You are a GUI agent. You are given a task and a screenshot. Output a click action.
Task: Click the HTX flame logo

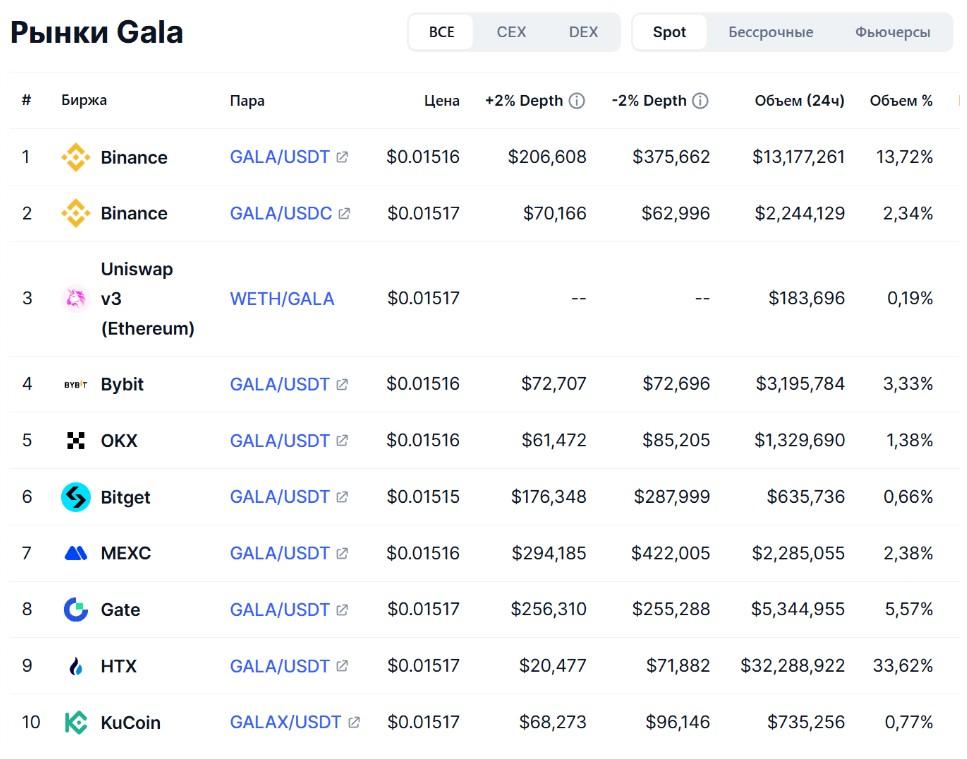pyautogui.click(x=75, y=666)
